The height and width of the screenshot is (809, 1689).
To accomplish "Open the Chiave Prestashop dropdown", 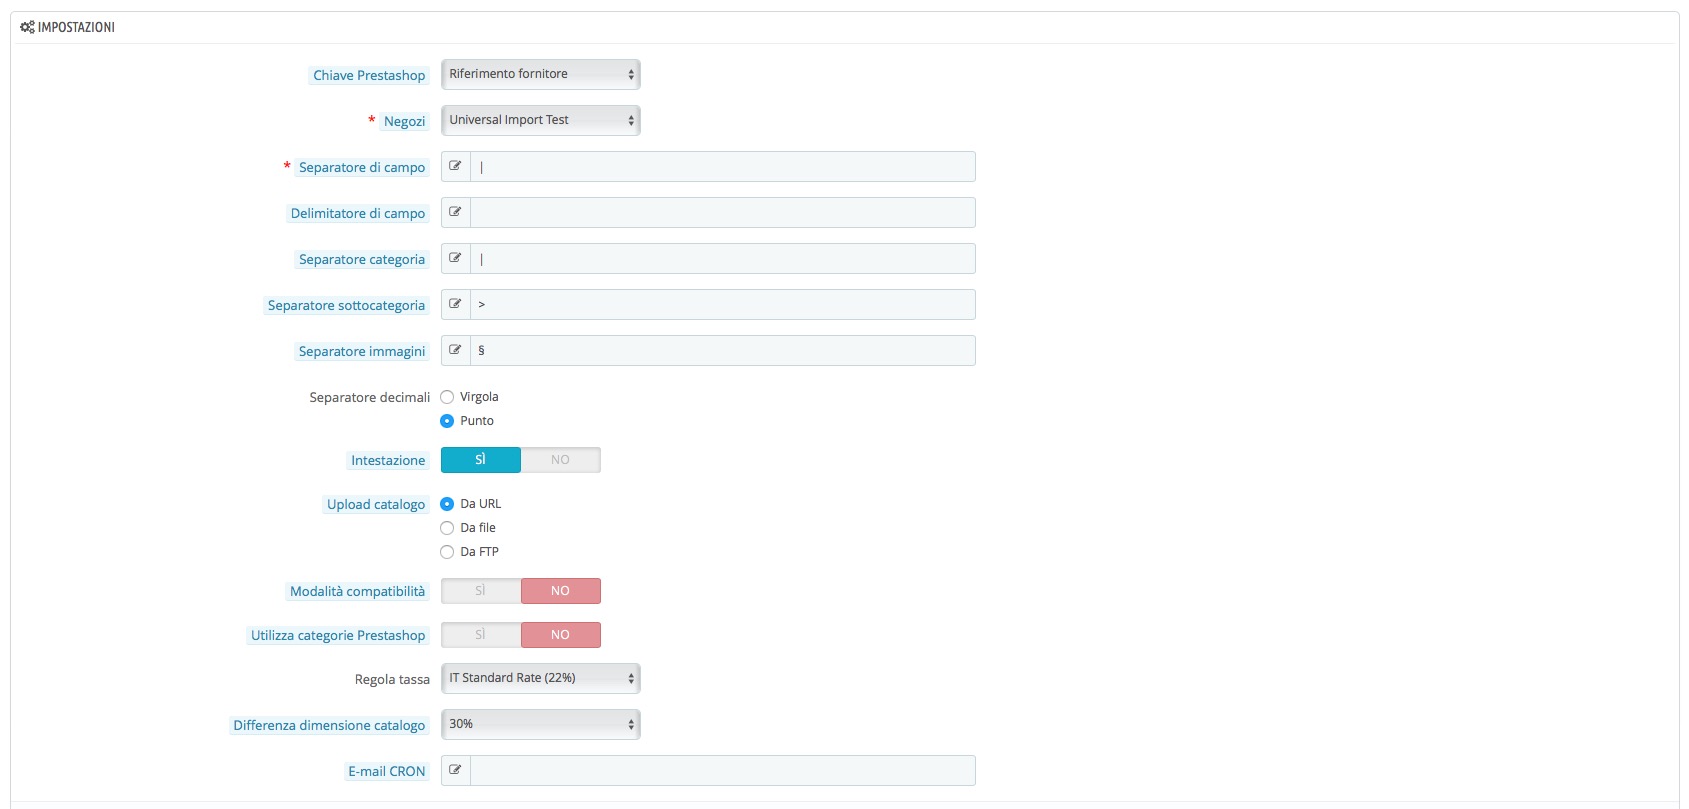I will [541, 74].
